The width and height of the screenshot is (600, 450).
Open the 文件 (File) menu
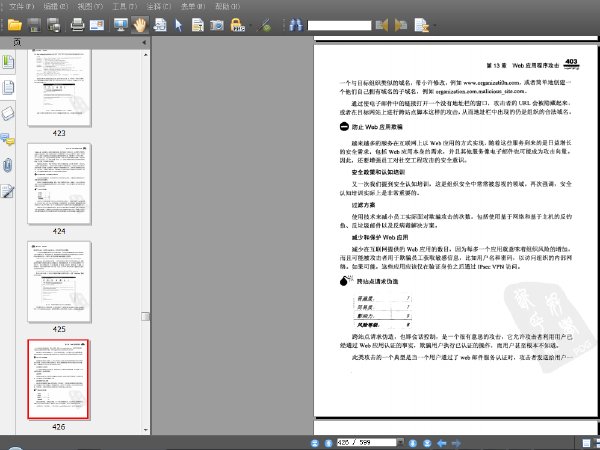click(x=21, y=6)
